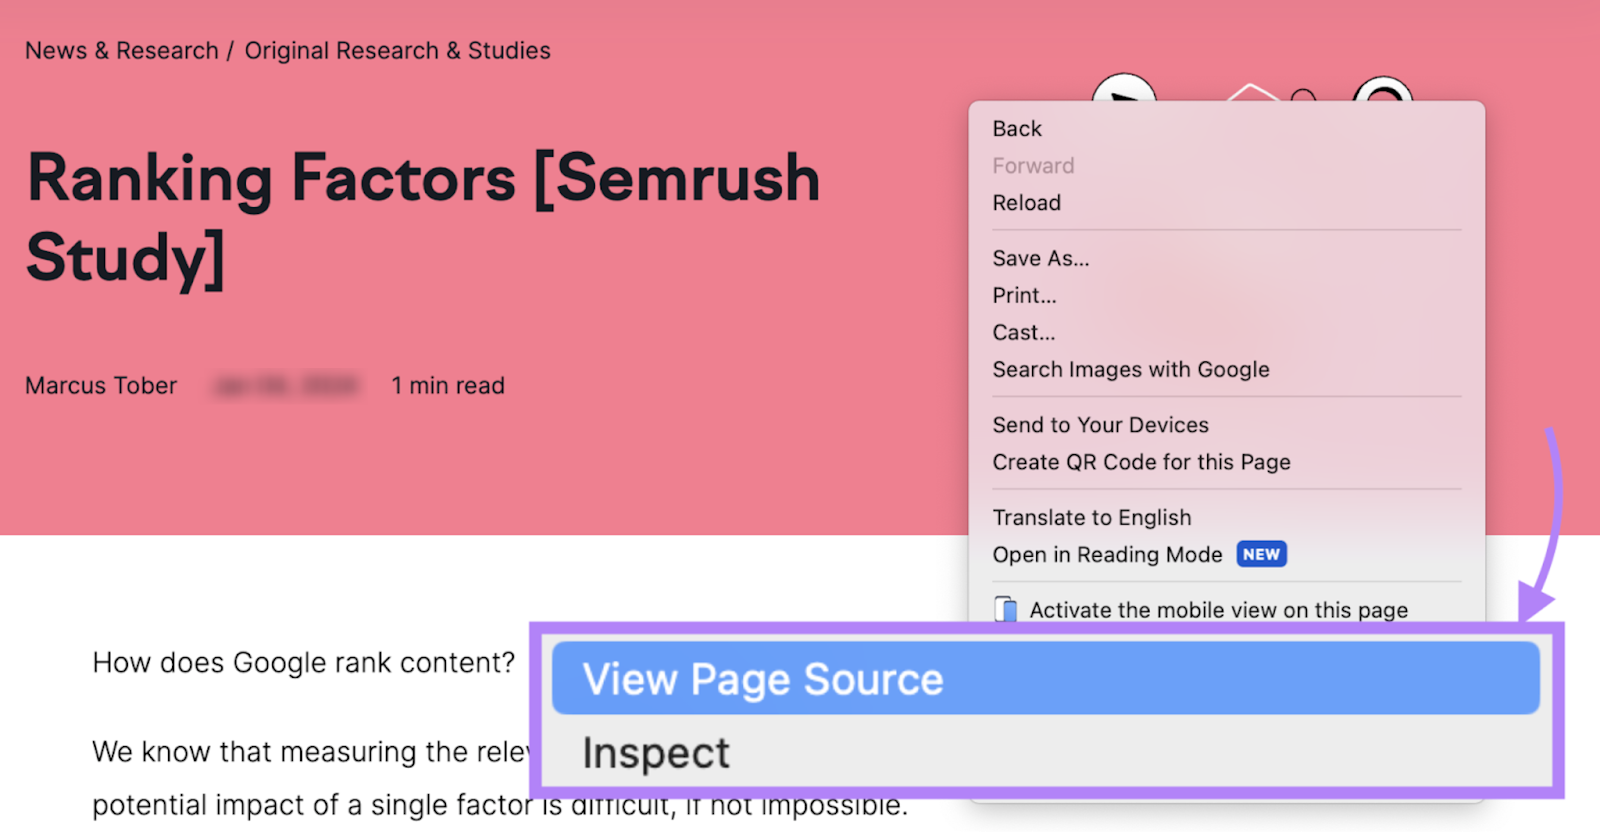Choose "Reload" from the context menu

(x=1026, y=203)
